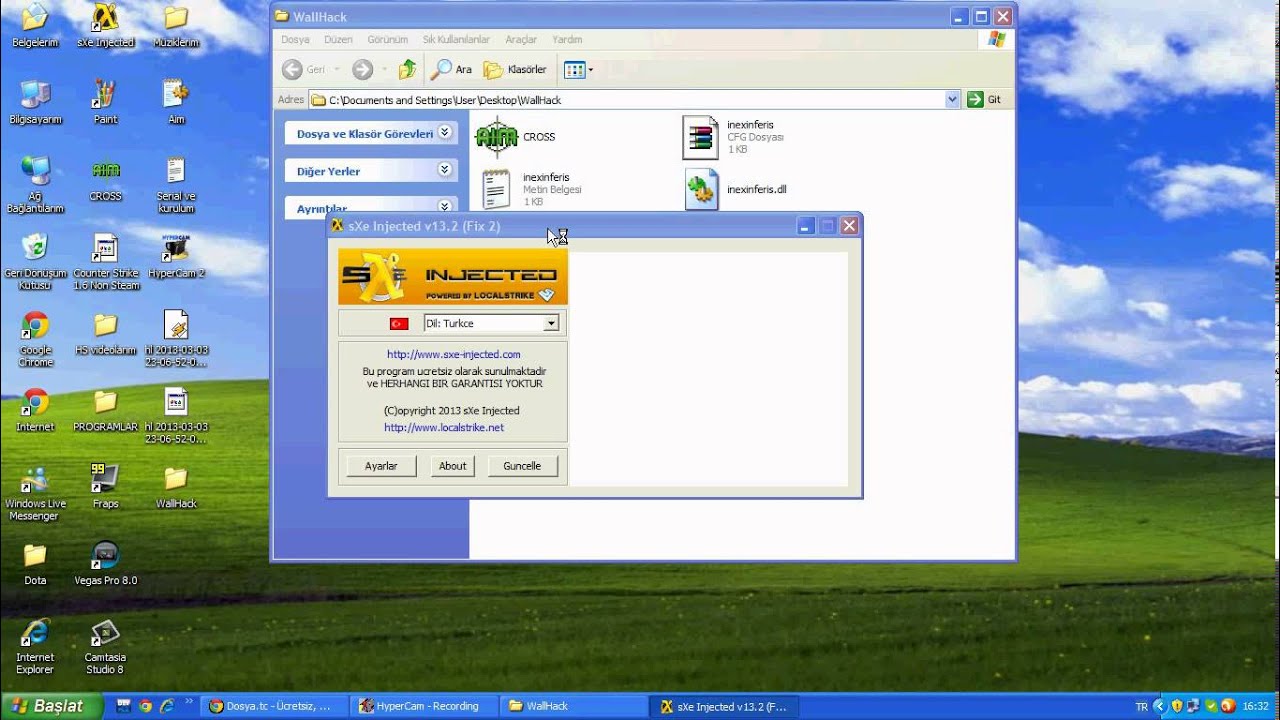Open the www.sxe-injected.com link
Image resolution: width=1280 pixels, height=720 pixels.
pyautogui.click(x=454, y=354)
